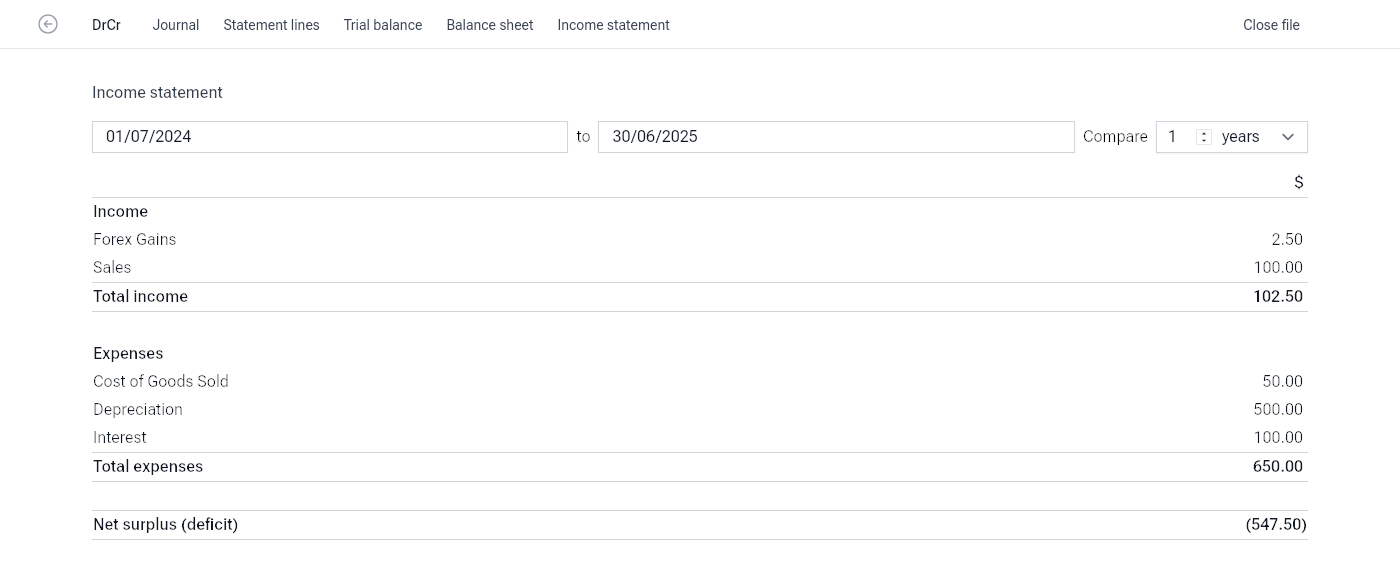Open the DrCr home link
Image resolution: width=1400 pixels, height=572 pixels.
[x=106, y=25]
